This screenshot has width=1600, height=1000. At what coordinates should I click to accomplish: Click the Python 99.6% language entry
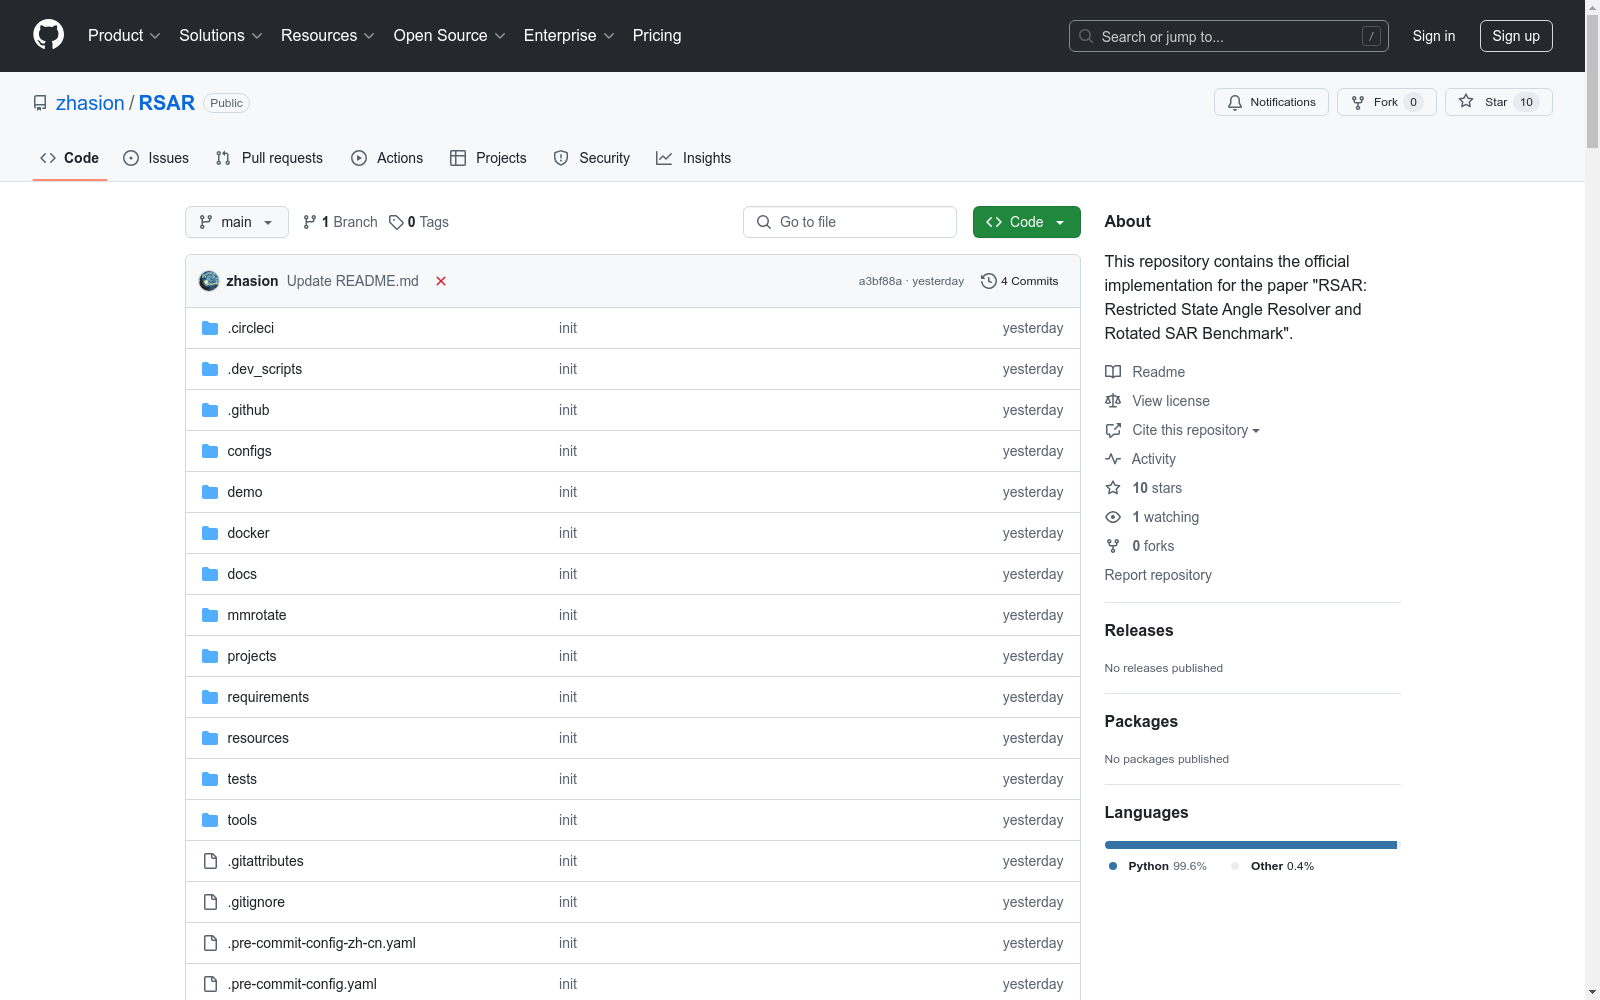pyautogui.click(x=1158, y=866)
